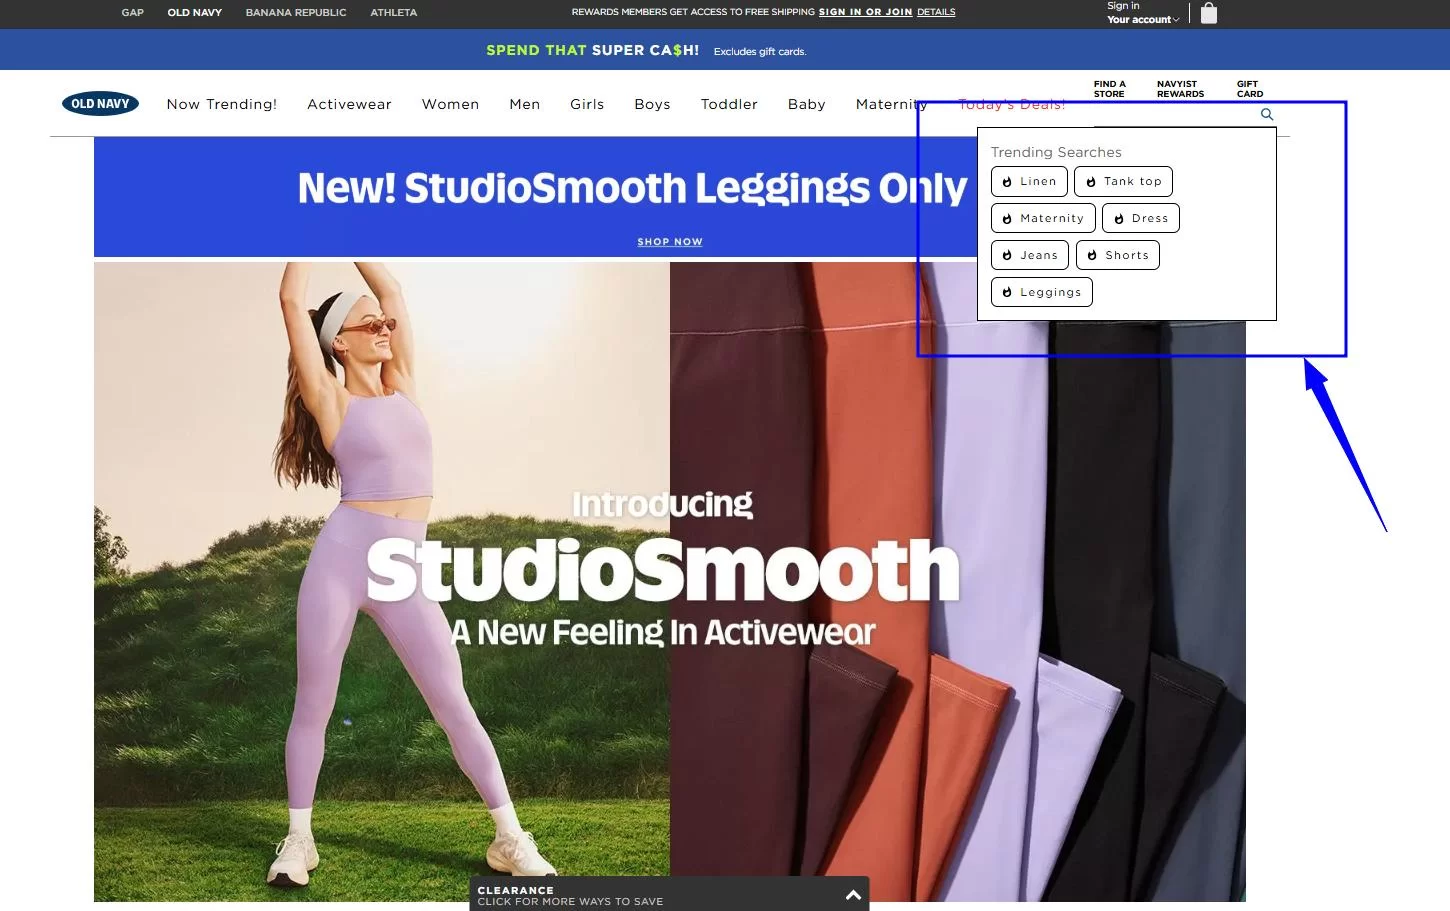1450x911 pixels.
Task: Expand the clearance drawer chevron
Action: tap(853, 895)
